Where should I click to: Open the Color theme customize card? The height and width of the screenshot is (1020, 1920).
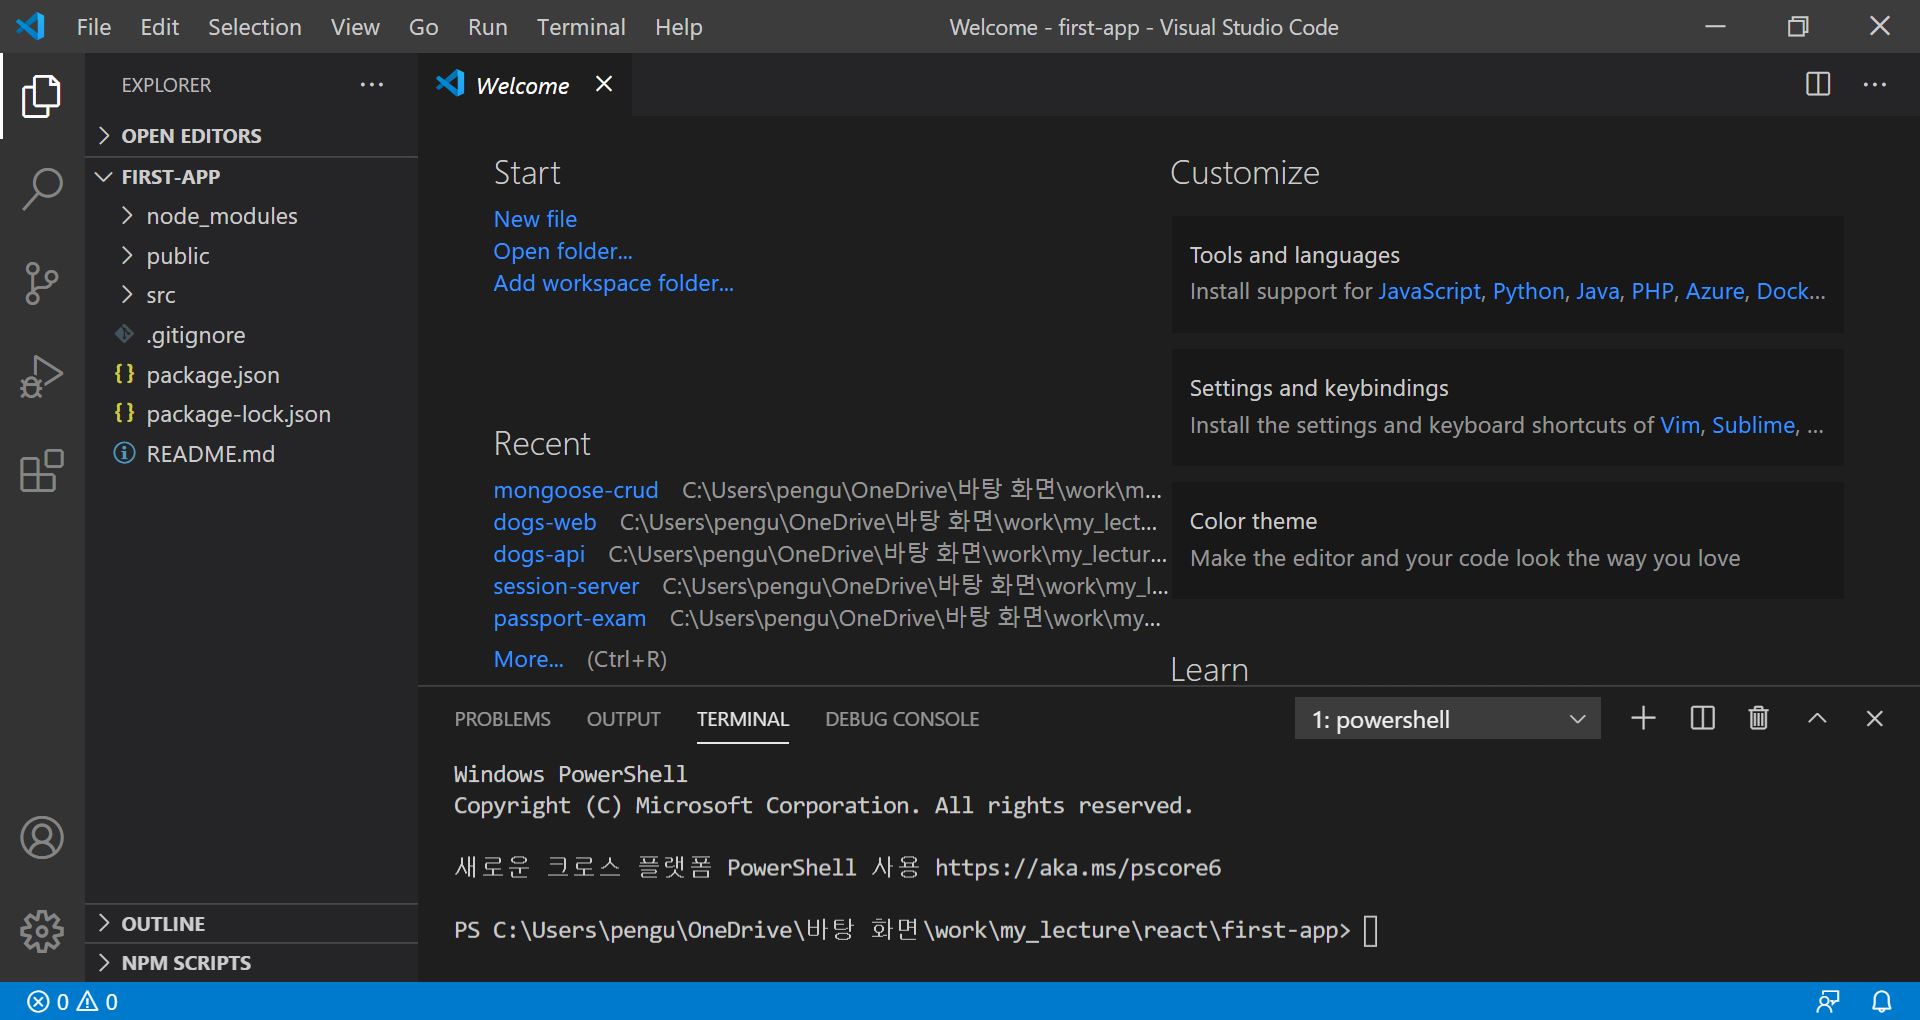tap(1508, 540)
